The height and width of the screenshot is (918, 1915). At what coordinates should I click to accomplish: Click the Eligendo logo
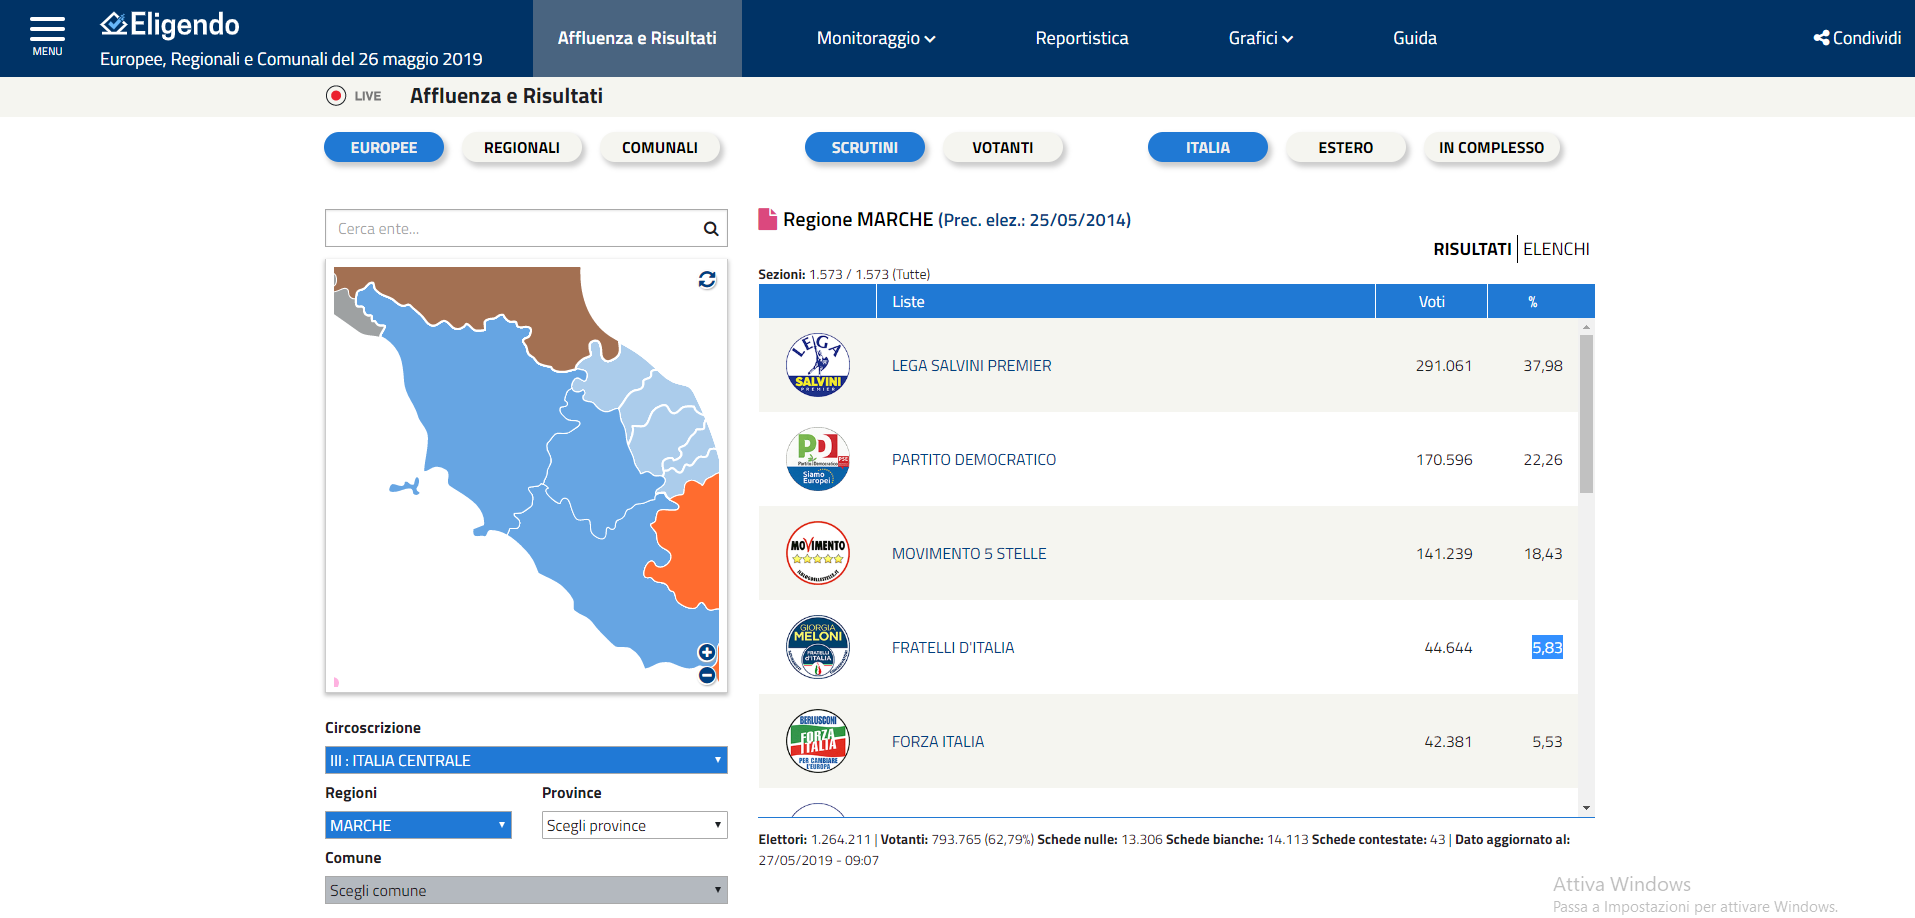click(x=170, y=24)
